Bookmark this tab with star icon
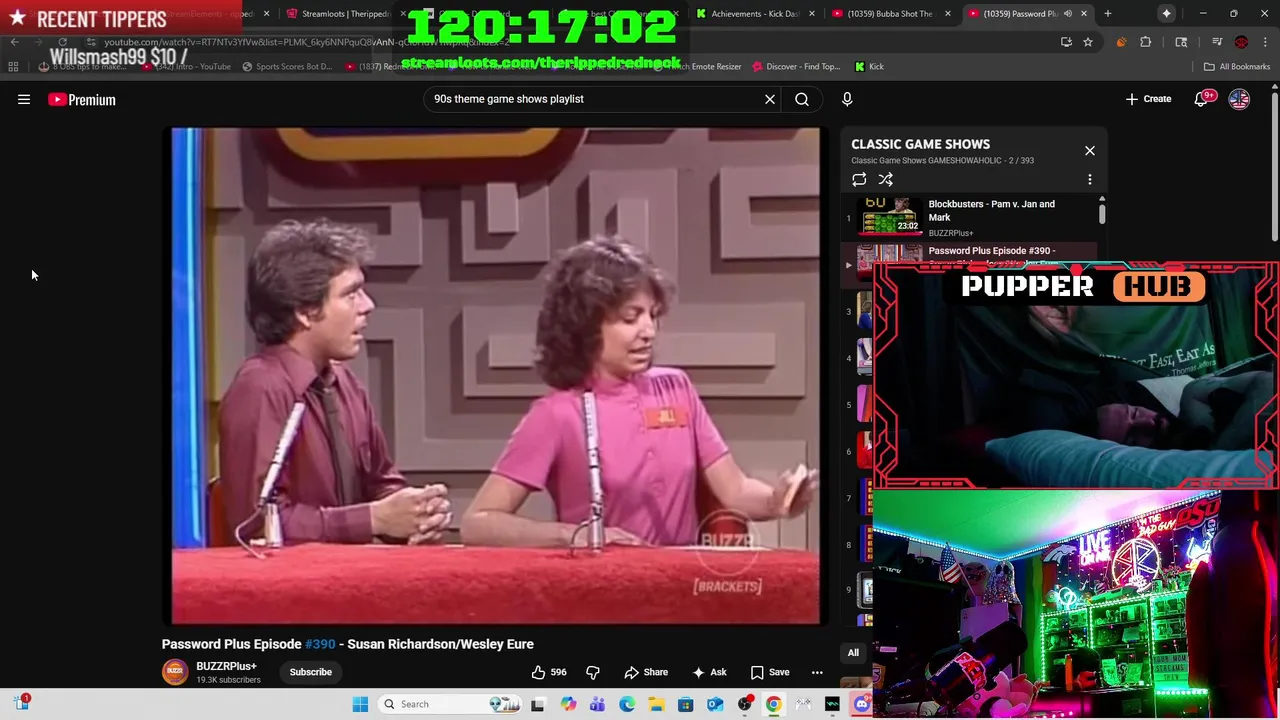This screenshot has width=1280, height=720. coord(1088,42)
